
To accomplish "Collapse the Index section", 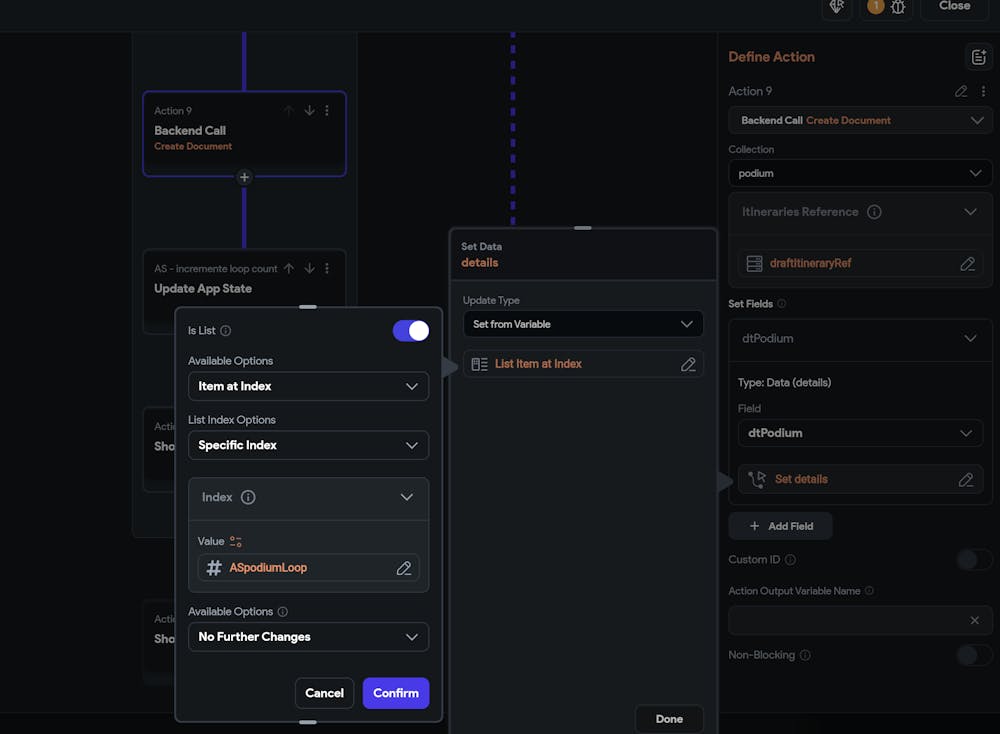I will tap(406, 497).
